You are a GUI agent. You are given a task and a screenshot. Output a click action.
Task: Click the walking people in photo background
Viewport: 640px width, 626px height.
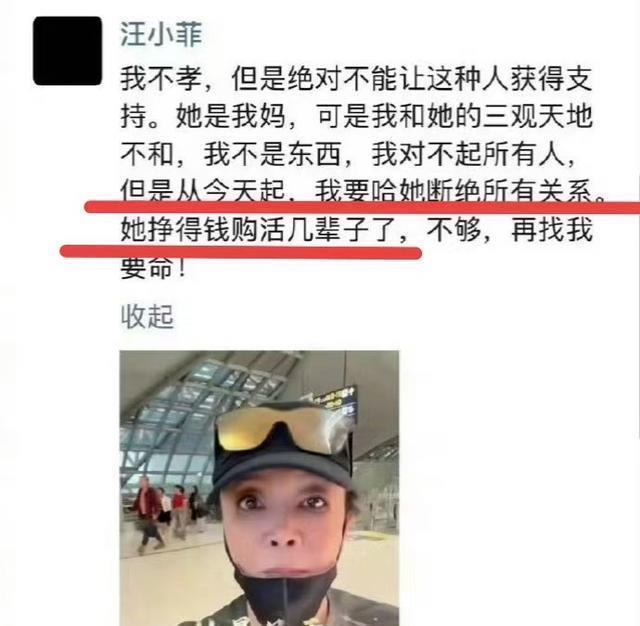(165, 510)
